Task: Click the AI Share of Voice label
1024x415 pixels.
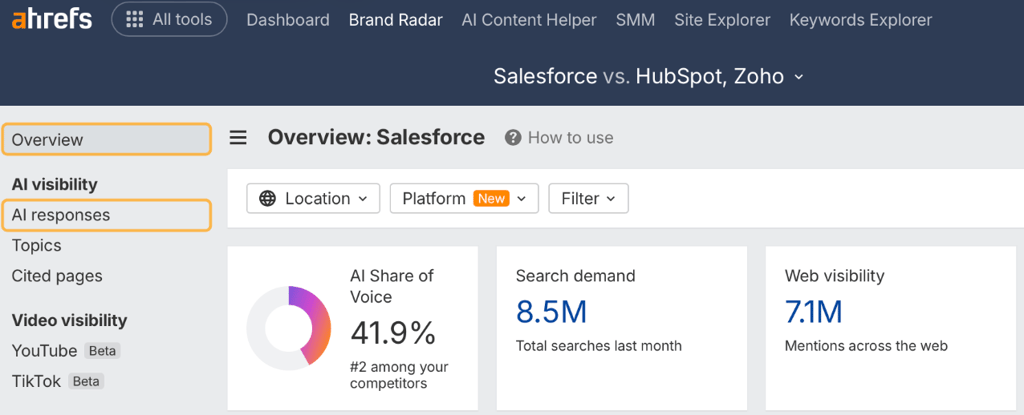Action: [x=392, y=286]
